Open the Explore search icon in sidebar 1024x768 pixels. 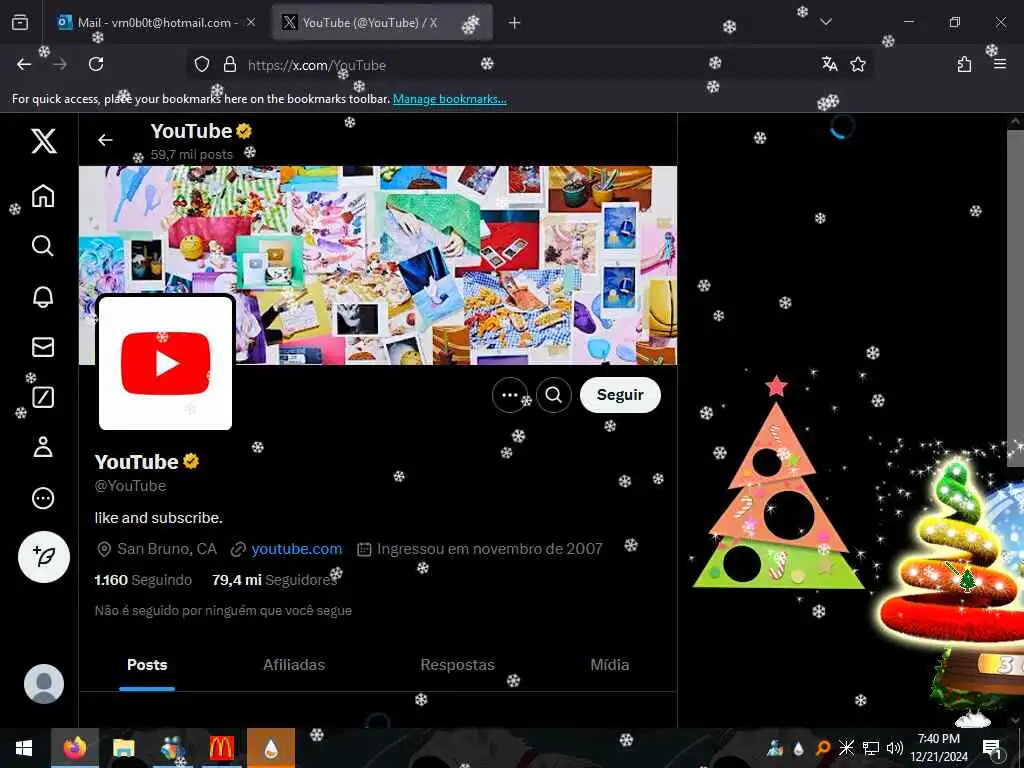43,246
